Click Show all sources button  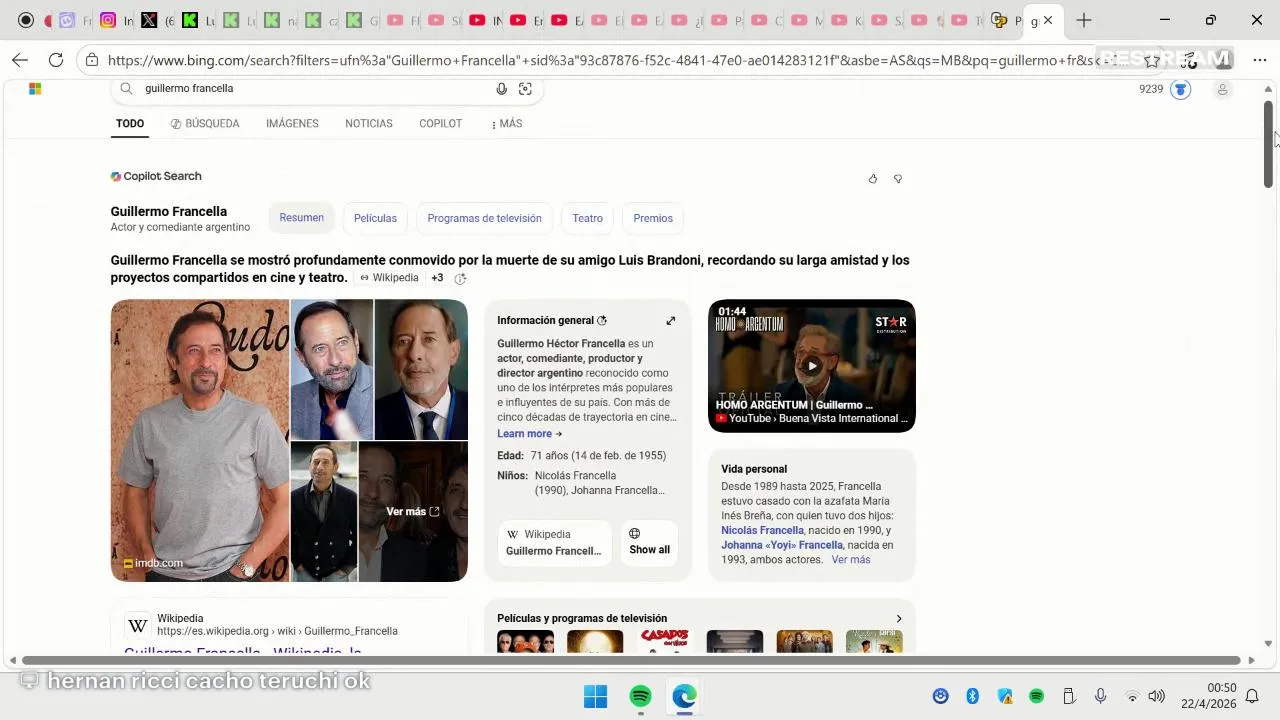[649, 542]
